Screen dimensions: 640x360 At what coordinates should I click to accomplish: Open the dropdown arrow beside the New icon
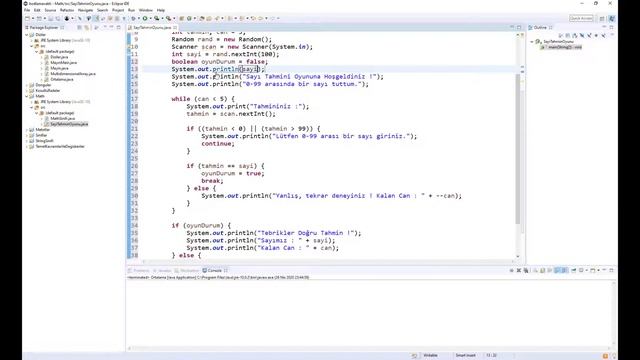(x=33, y=18)
